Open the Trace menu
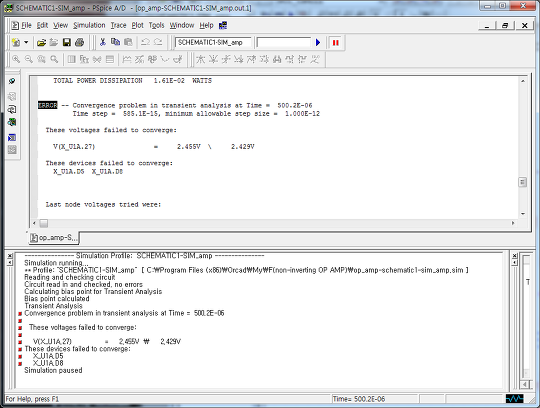 tap(118, 25)
